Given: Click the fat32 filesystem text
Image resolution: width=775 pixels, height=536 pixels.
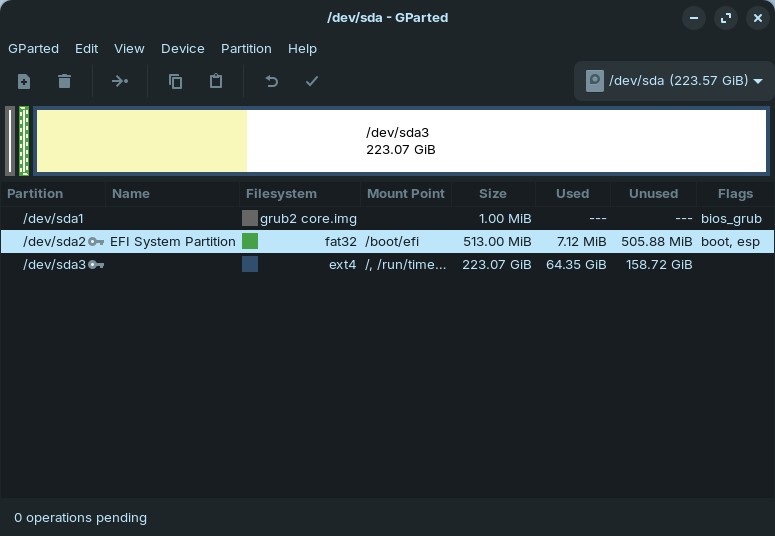Looking at the screenshot, I should click(341, 242).
